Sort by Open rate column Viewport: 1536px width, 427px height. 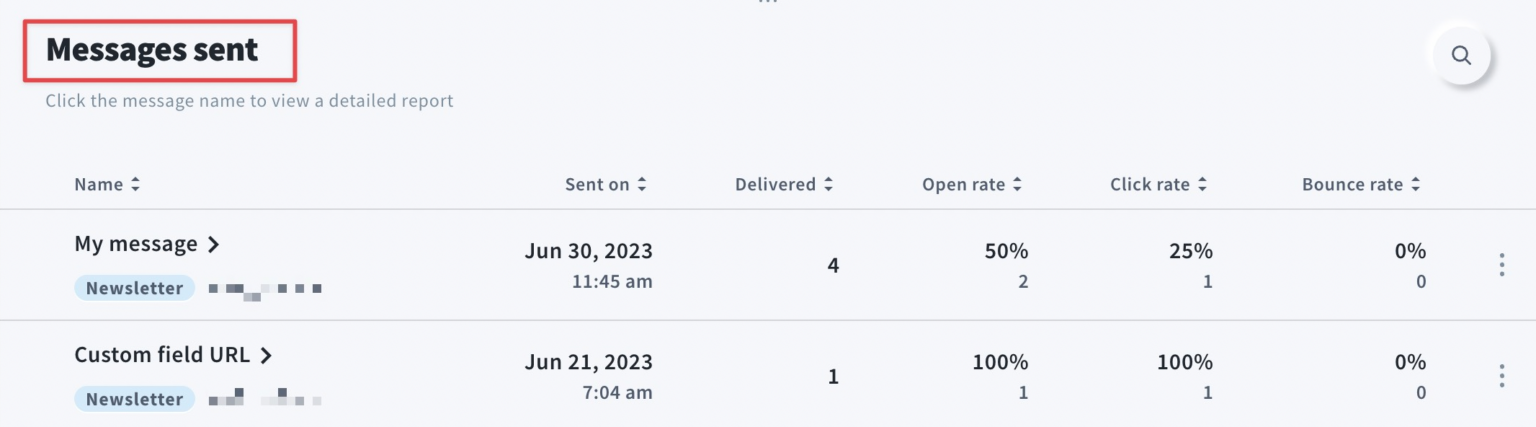(x=971, y=185)
